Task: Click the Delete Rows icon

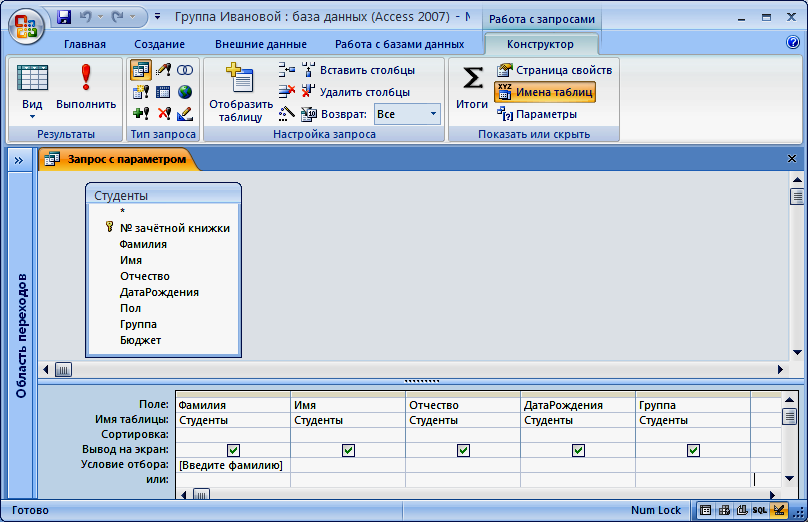Action: (x=287, y=92)
